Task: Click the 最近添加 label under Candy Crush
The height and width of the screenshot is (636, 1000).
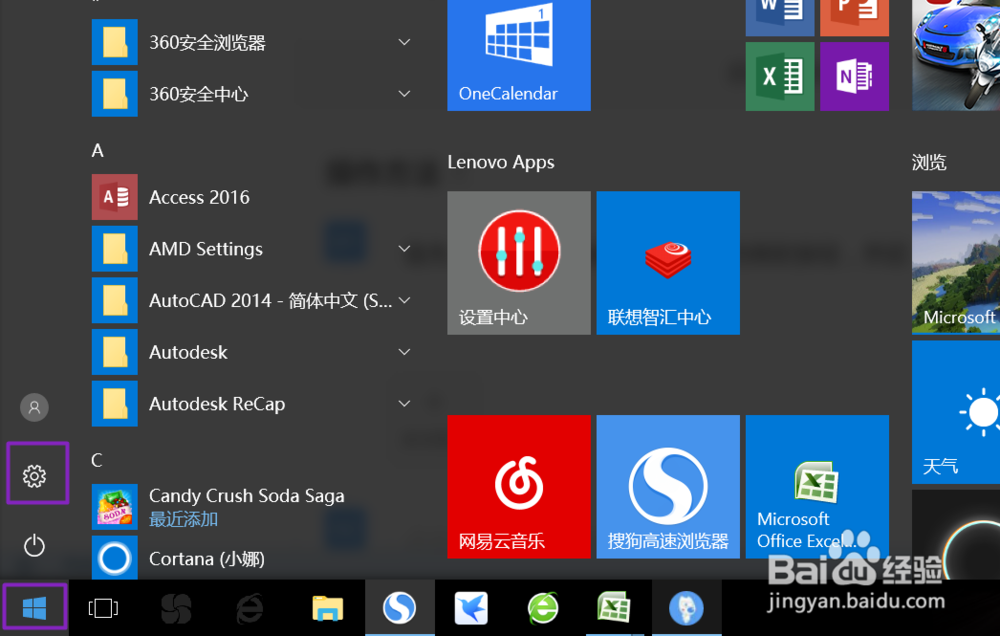Action: pyautogui.click(x=183, y=519)
